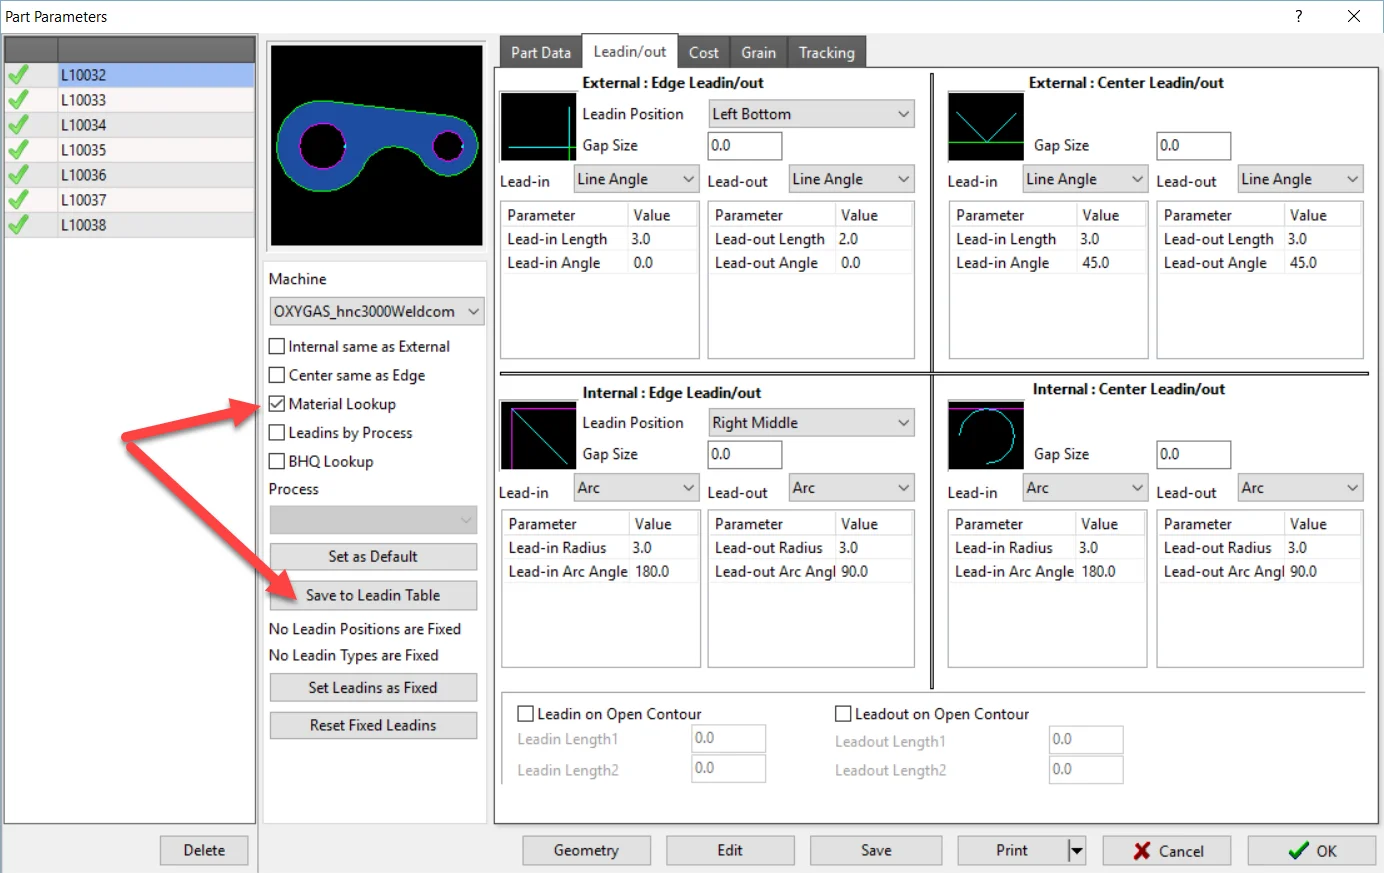Image resolution: width=1384 pixels, height=873 pixels.
Task: Enable the BHQ Lookup checkbox
Action: (277, 461)
